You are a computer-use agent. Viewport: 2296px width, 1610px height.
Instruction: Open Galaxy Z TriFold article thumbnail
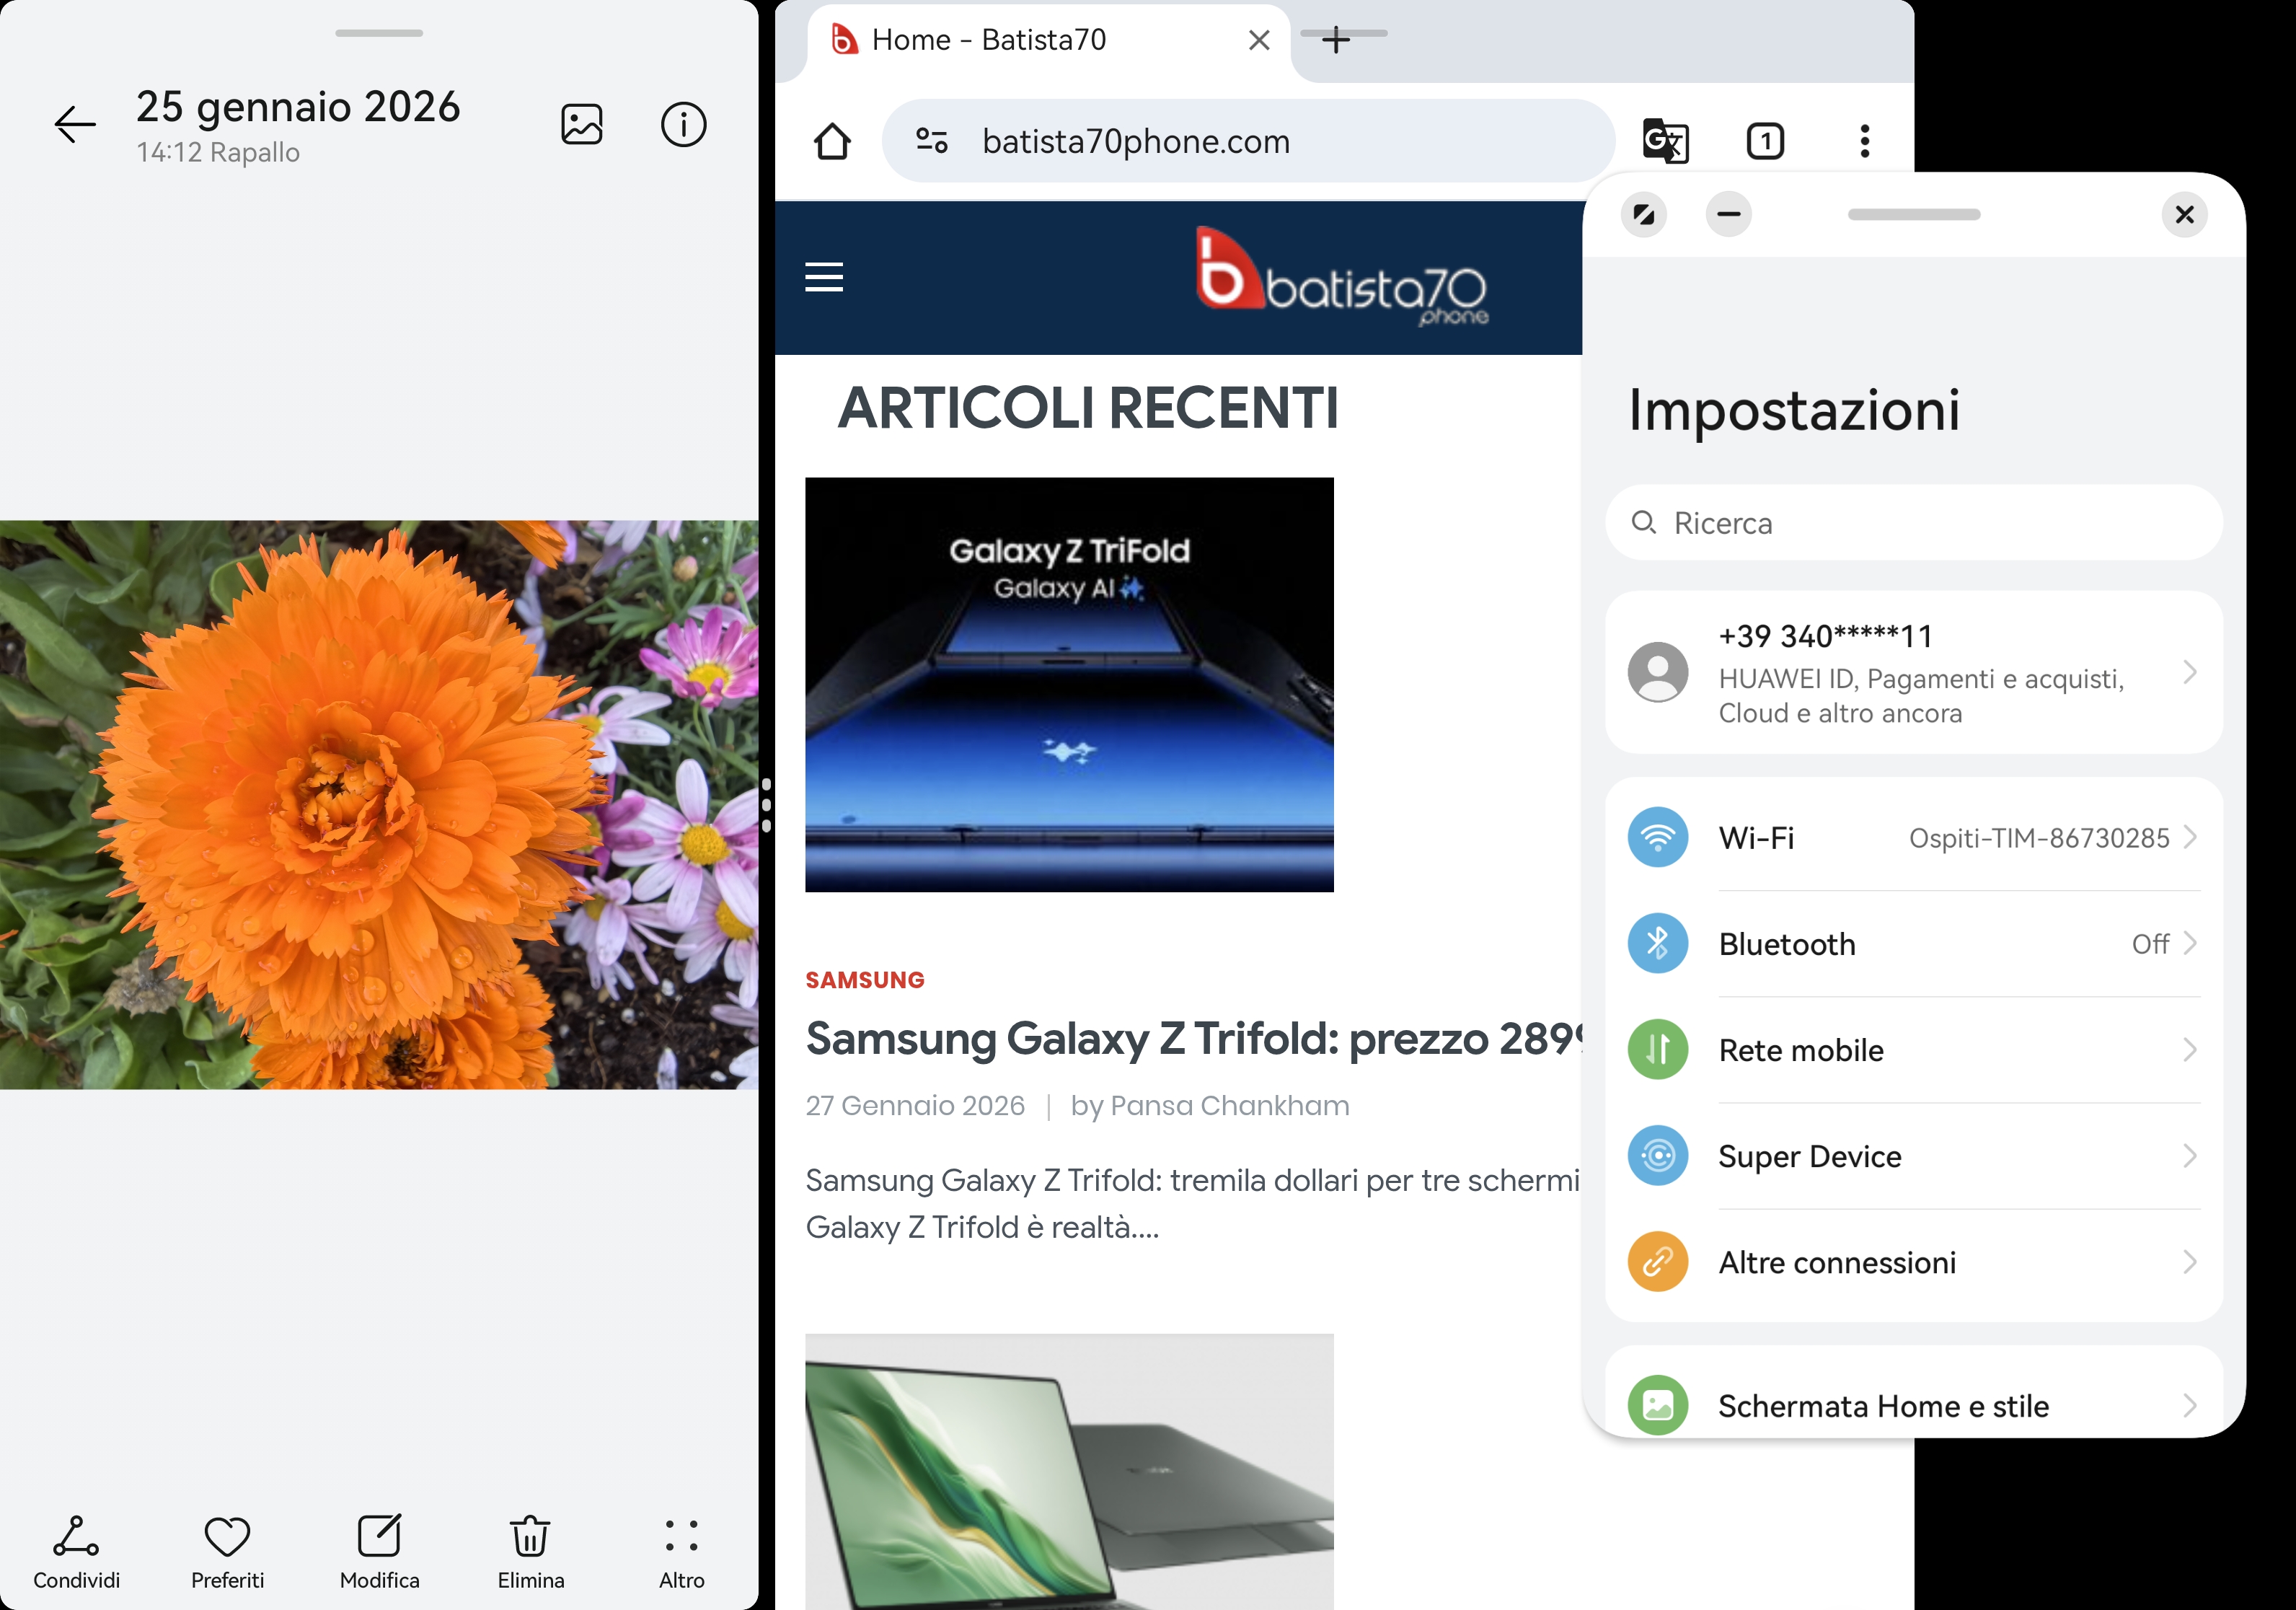(1068, 684)
